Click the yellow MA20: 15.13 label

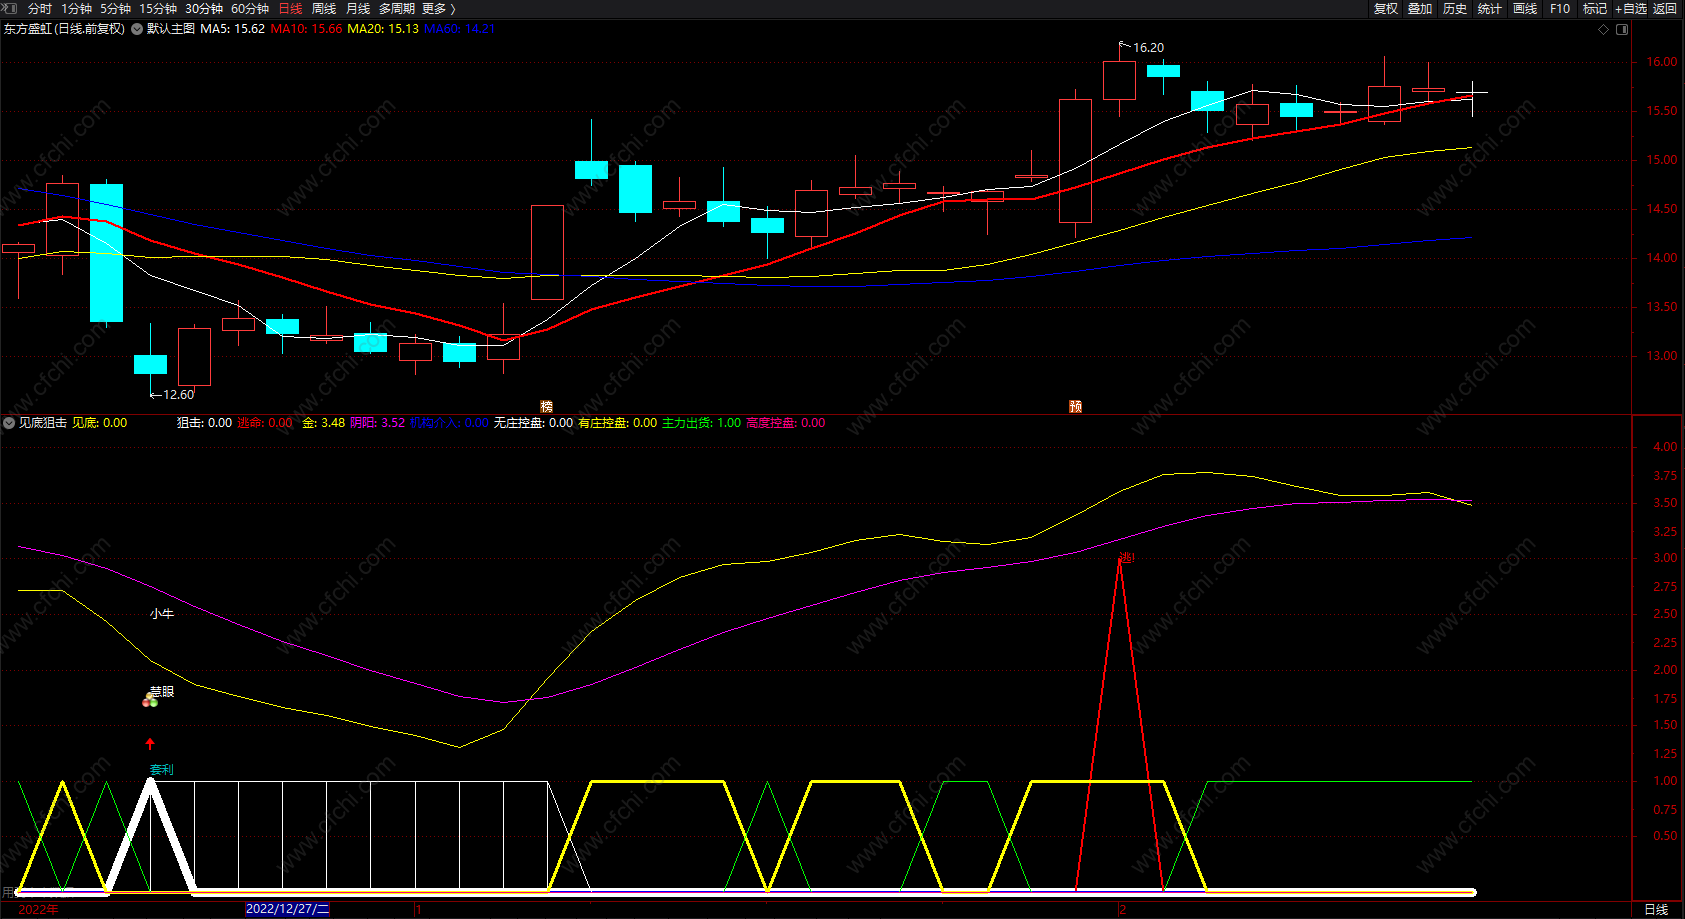tap(383, 29)
